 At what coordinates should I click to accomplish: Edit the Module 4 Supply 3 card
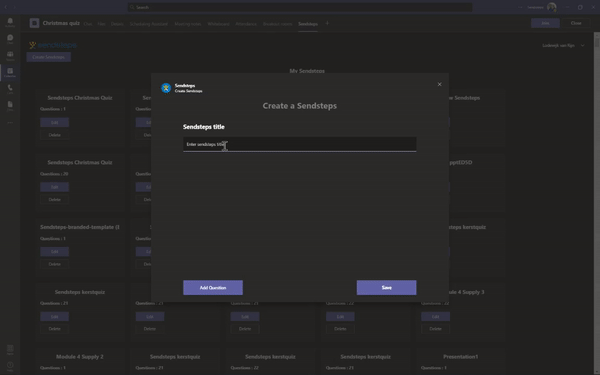(x=435, y=316)
